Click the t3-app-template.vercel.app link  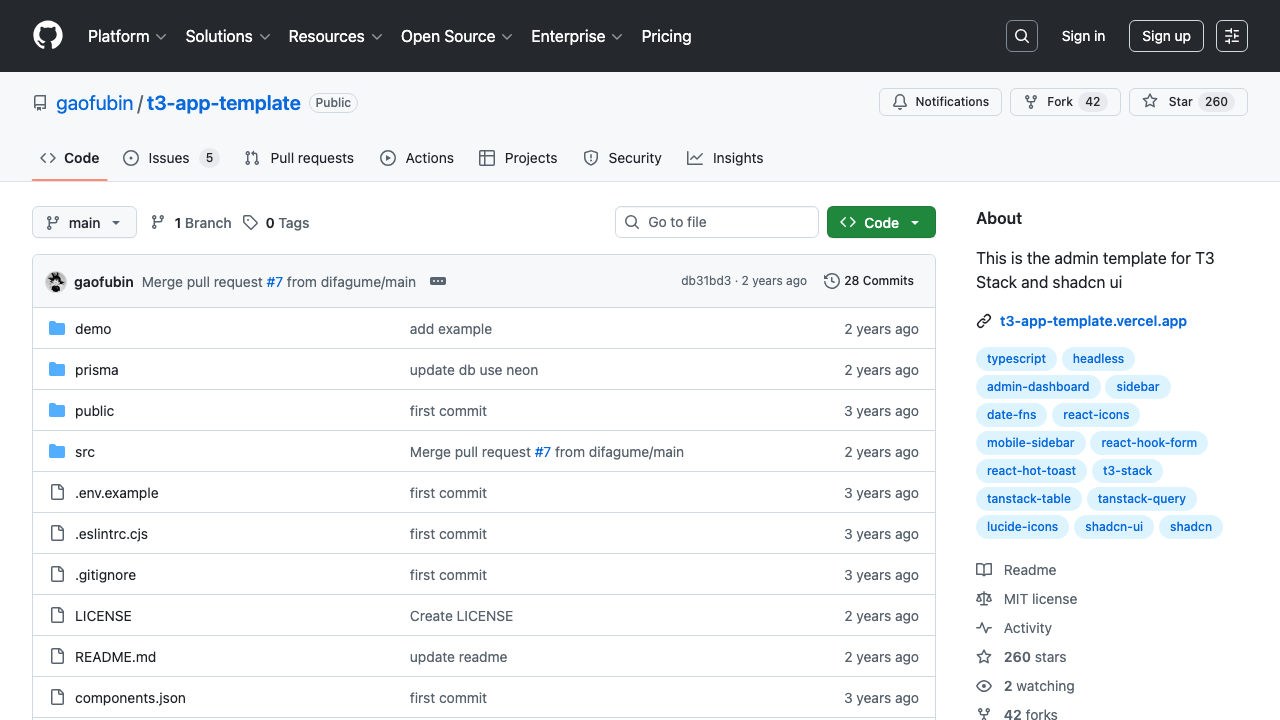1093,321
